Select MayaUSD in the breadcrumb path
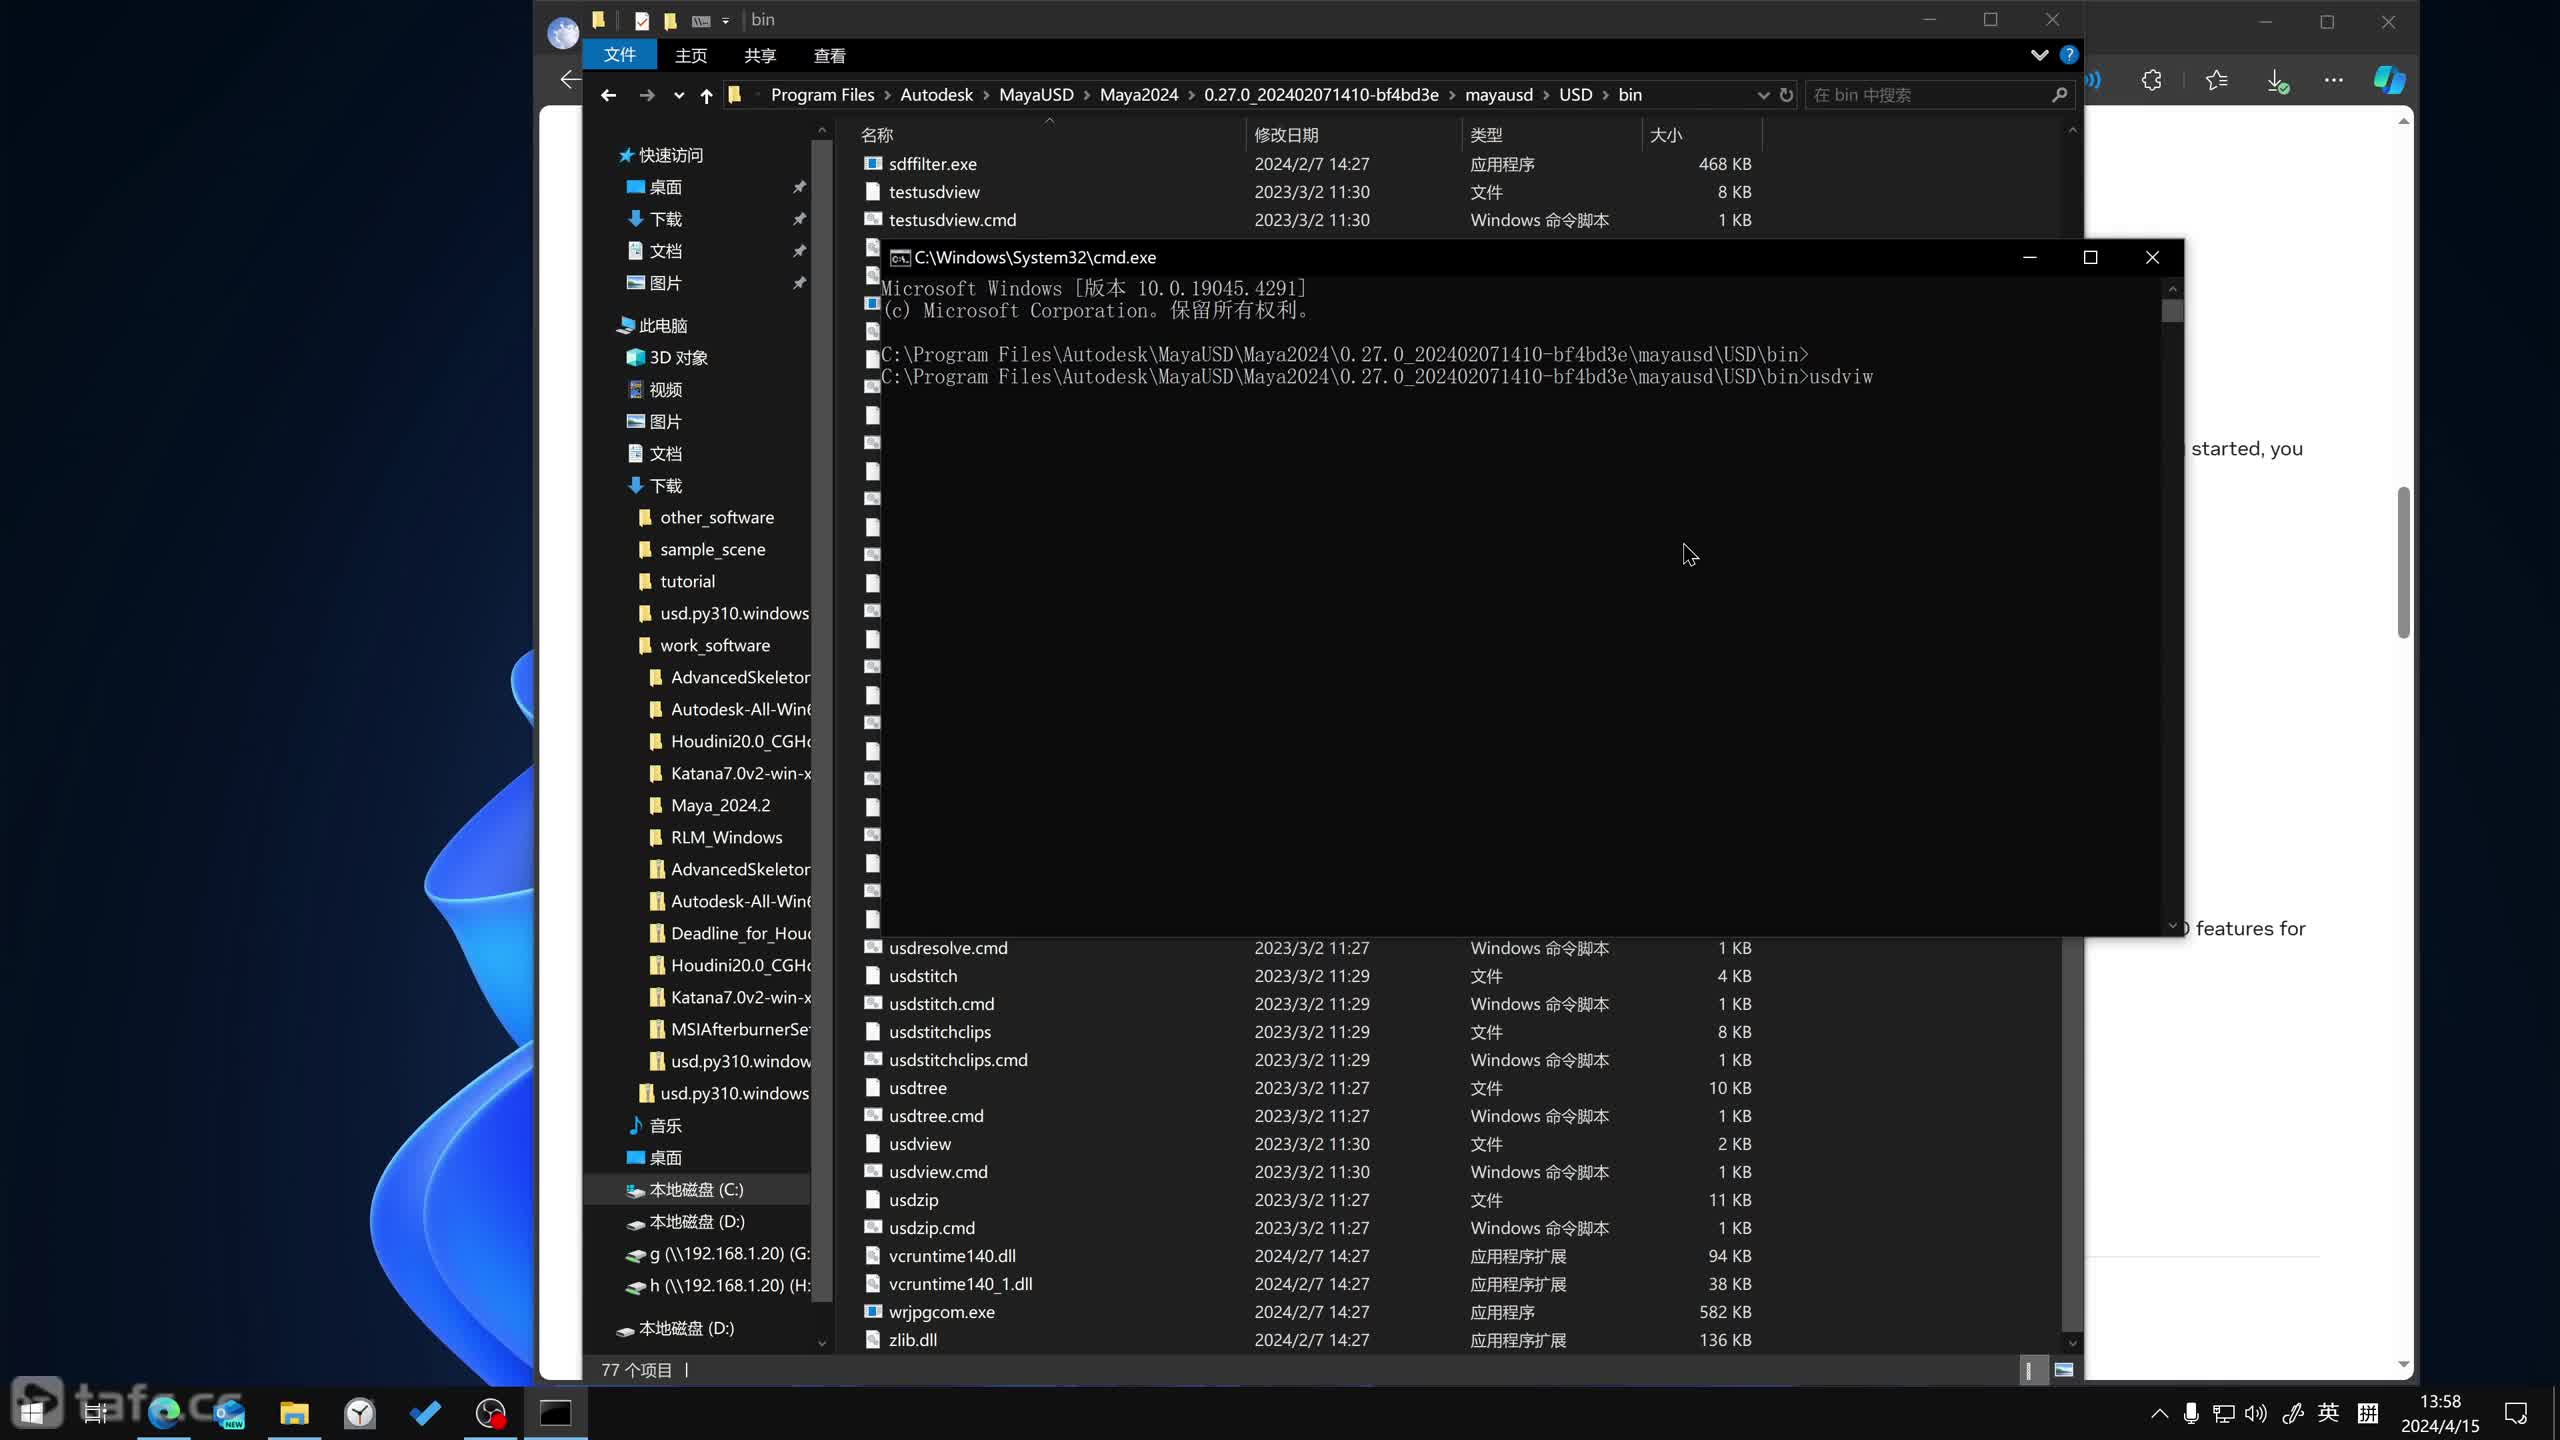Image resolution: width=2560 pixels, height=1440 pixels. click(x=1036, y=95)
